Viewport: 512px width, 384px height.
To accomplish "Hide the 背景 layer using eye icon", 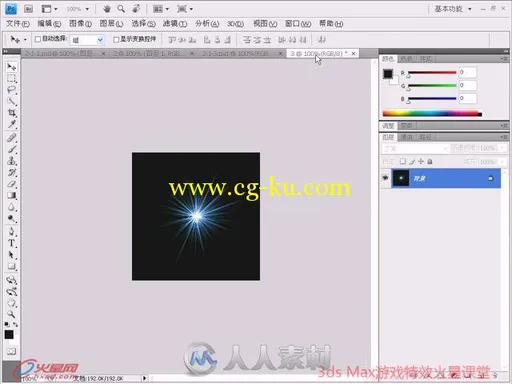I will tap(385, 178).
